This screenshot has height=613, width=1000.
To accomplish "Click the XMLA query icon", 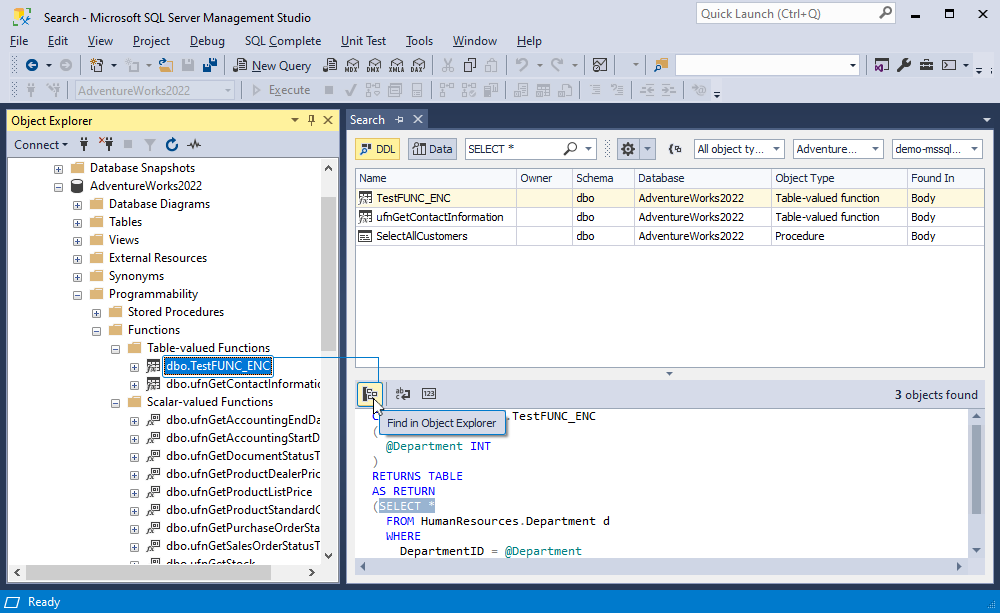I will tap(397, 65).
